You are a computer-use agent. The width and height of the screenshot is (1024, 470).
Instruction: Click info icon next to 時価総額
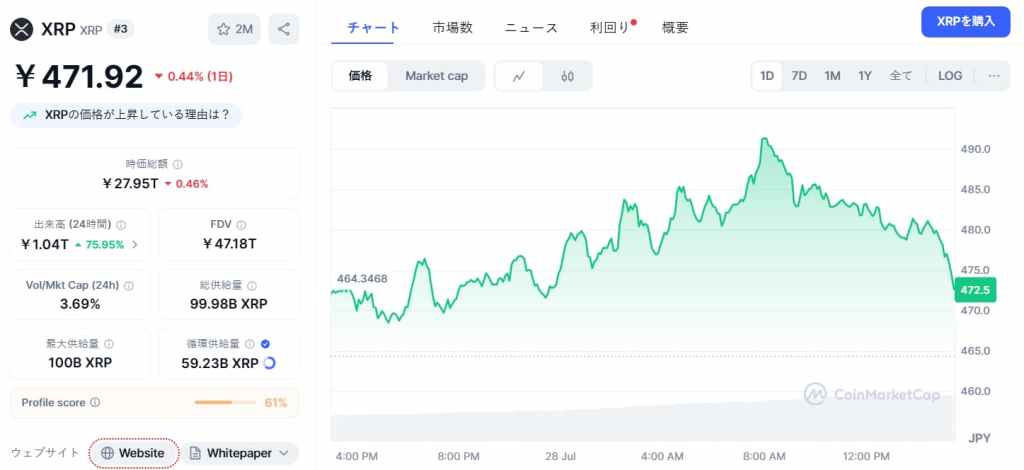point(178,164)
